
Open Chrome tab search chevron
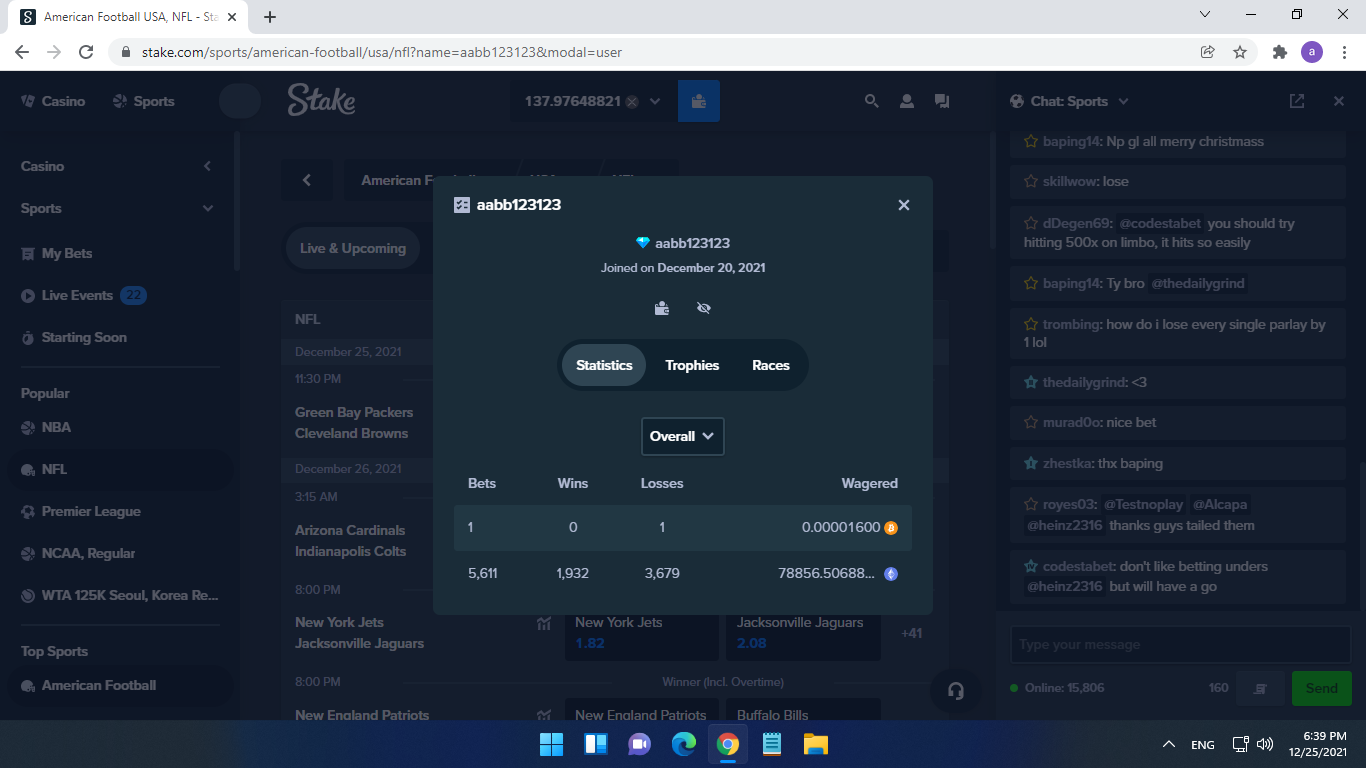tap(1205, 15)
